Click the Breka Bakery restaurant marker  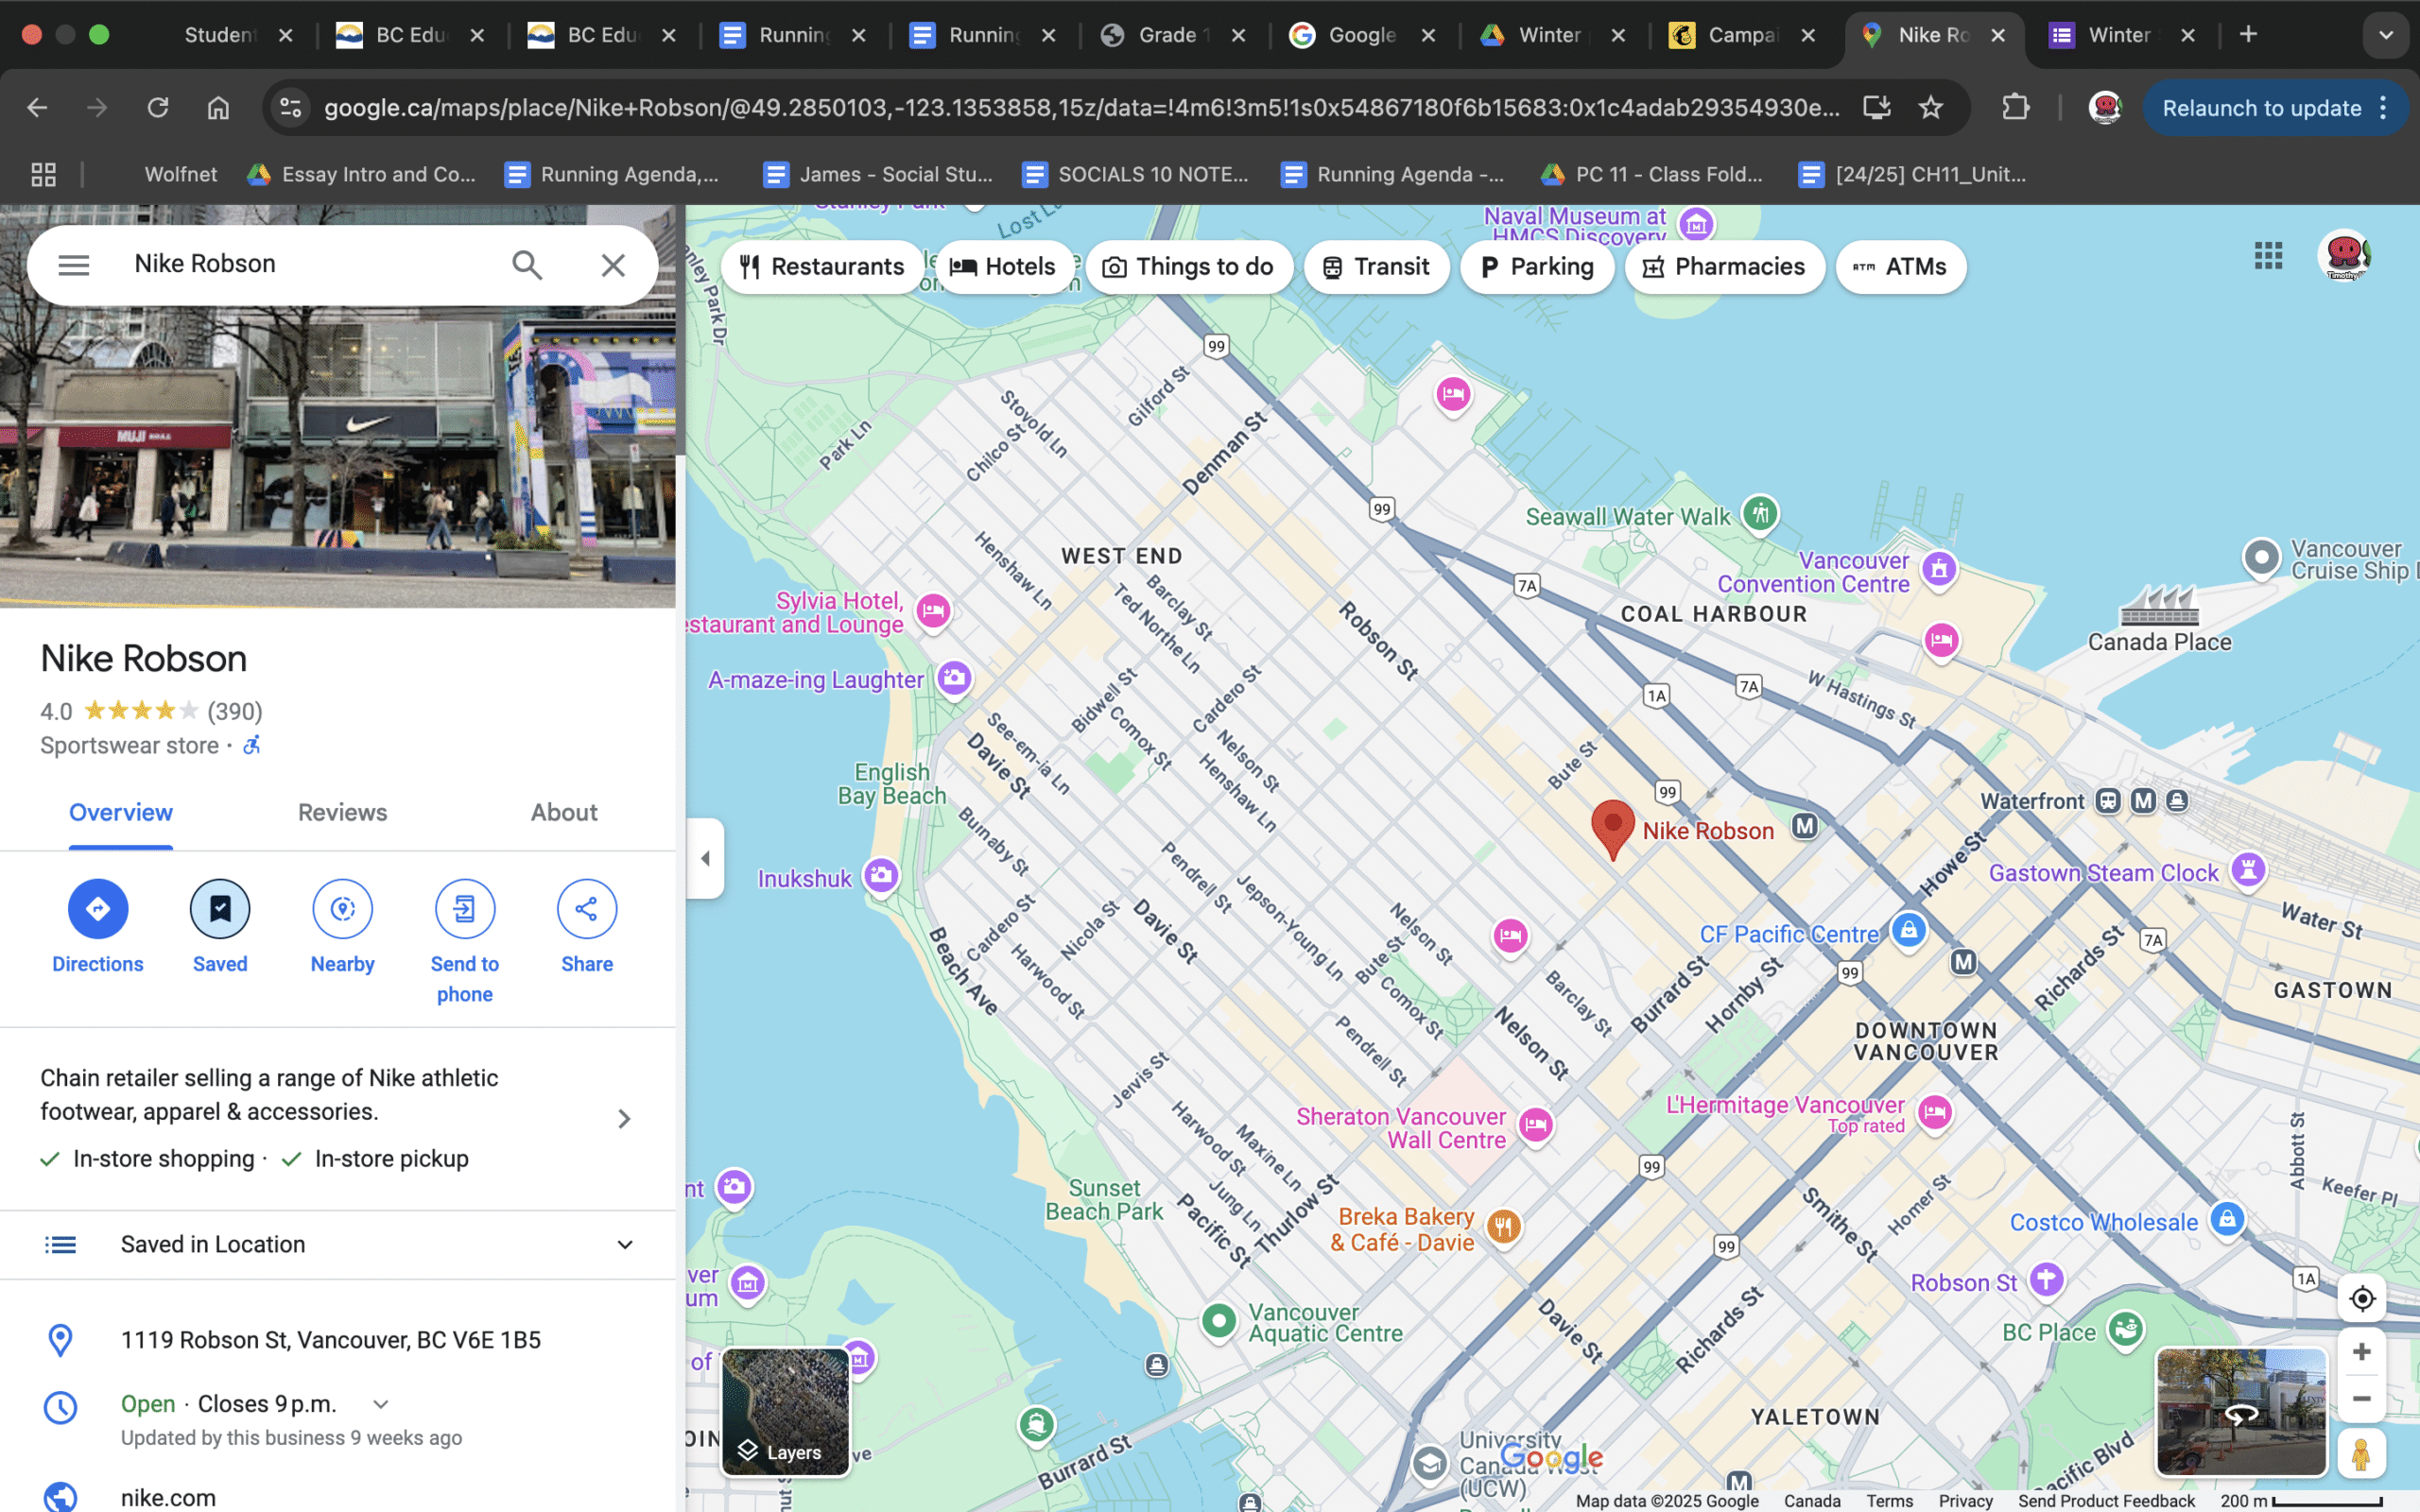[1503, 1226]
